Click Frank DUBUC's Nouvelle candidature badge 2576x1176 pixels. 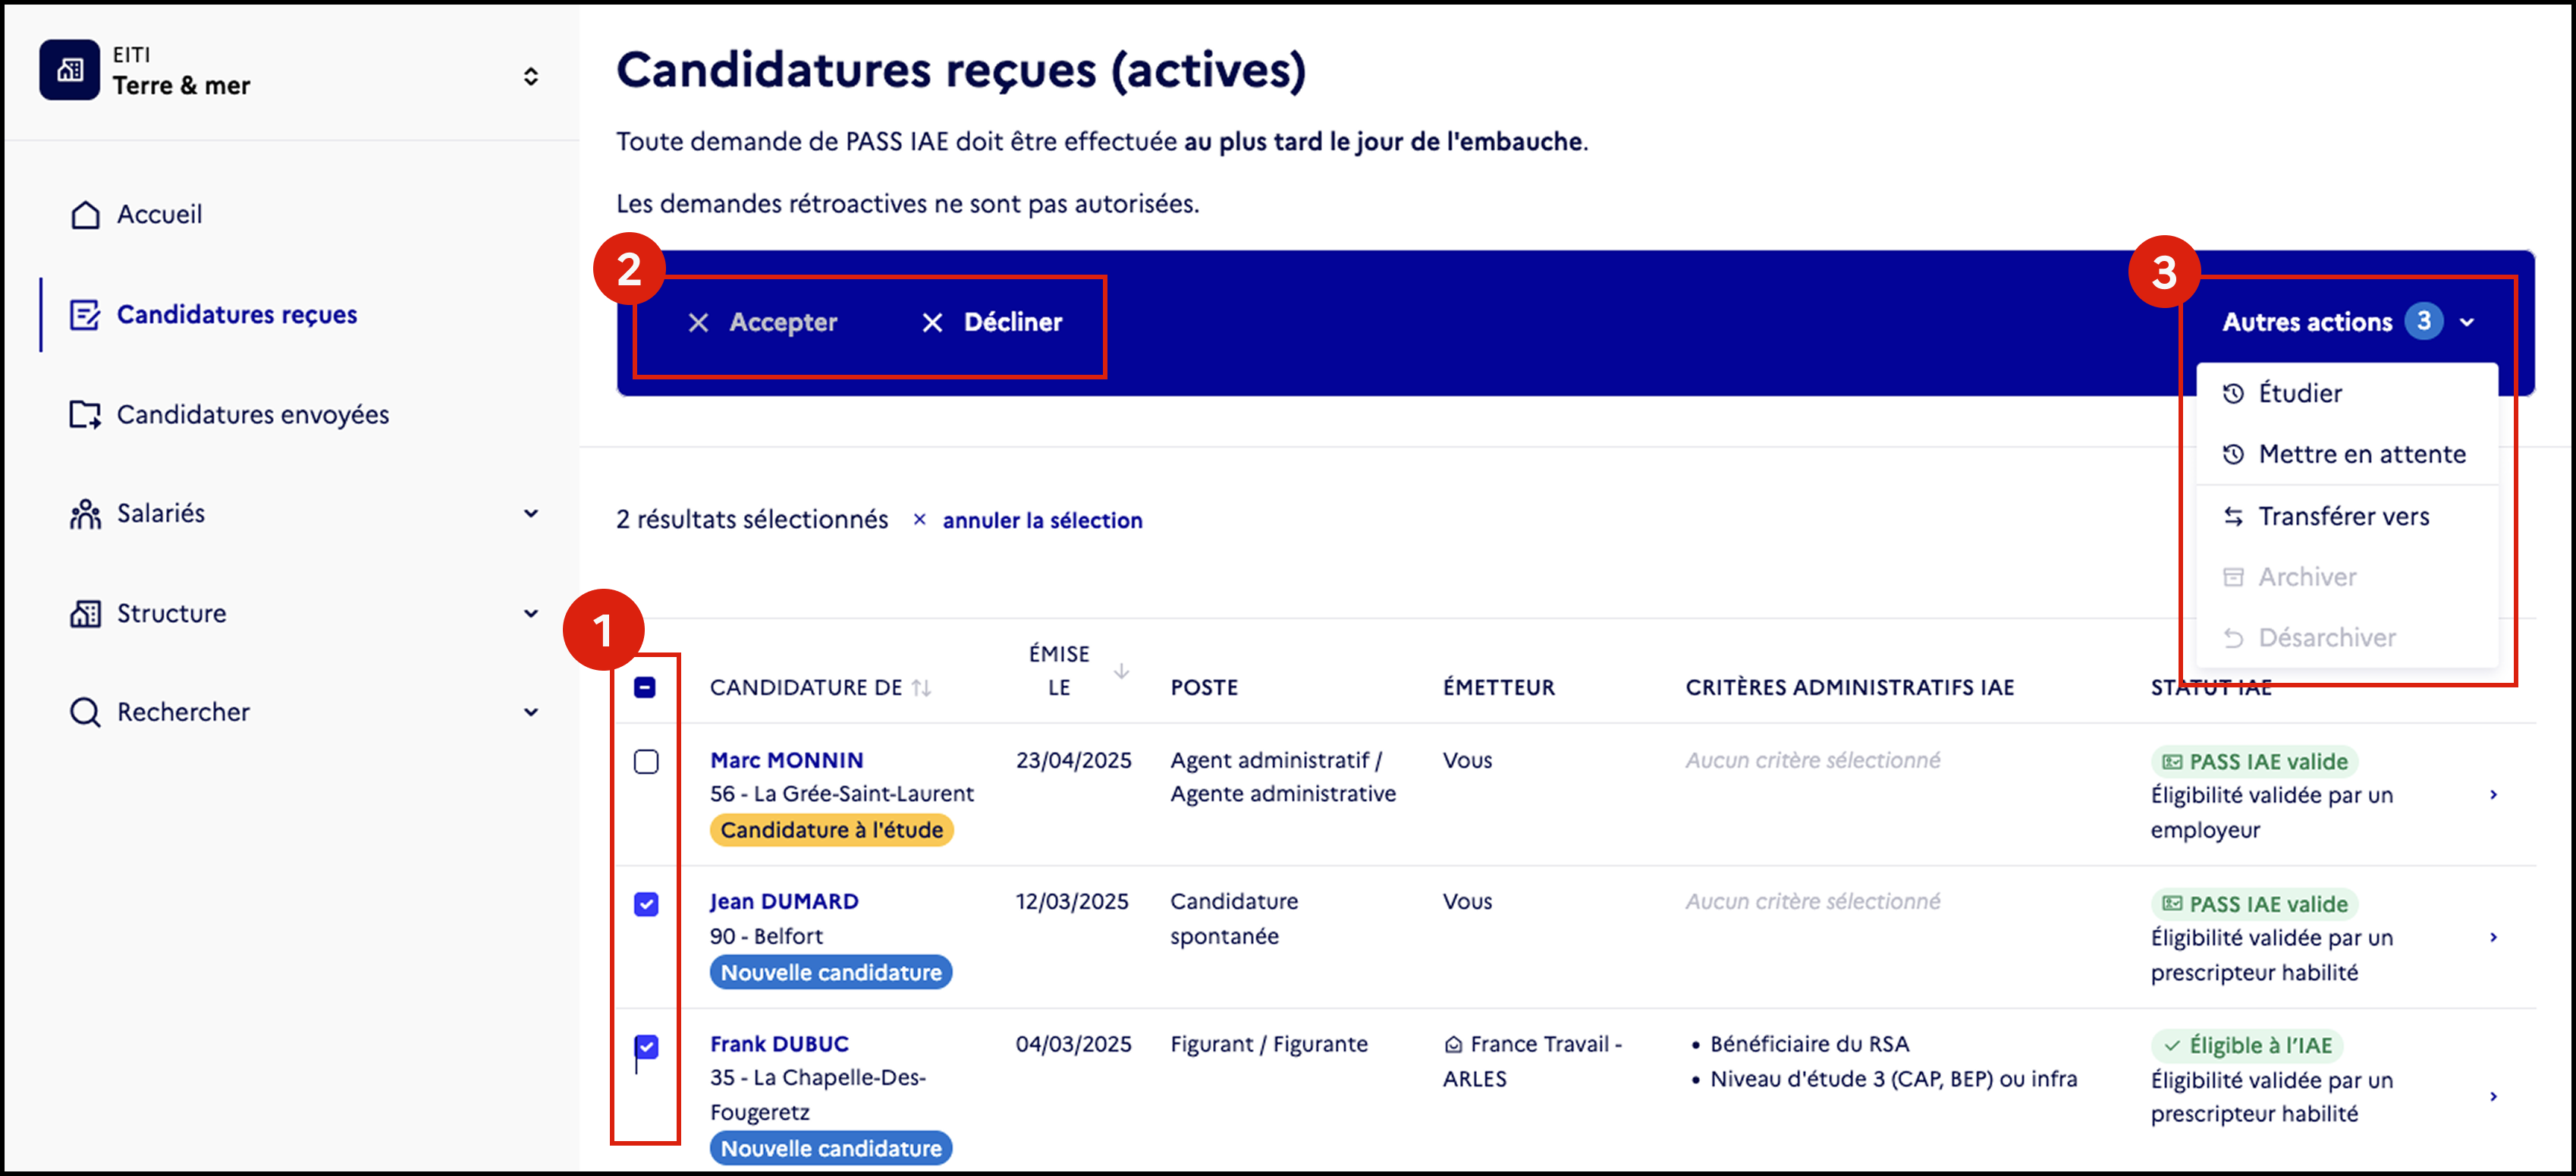point(831,1148)
